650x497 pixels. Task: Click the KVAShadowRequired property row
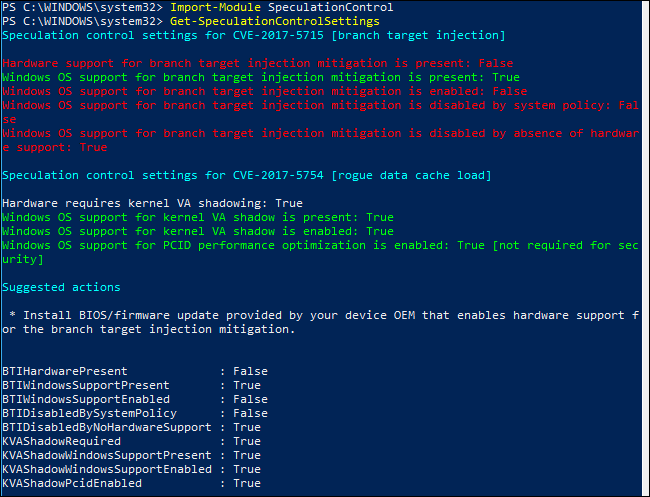coord(130,441)
